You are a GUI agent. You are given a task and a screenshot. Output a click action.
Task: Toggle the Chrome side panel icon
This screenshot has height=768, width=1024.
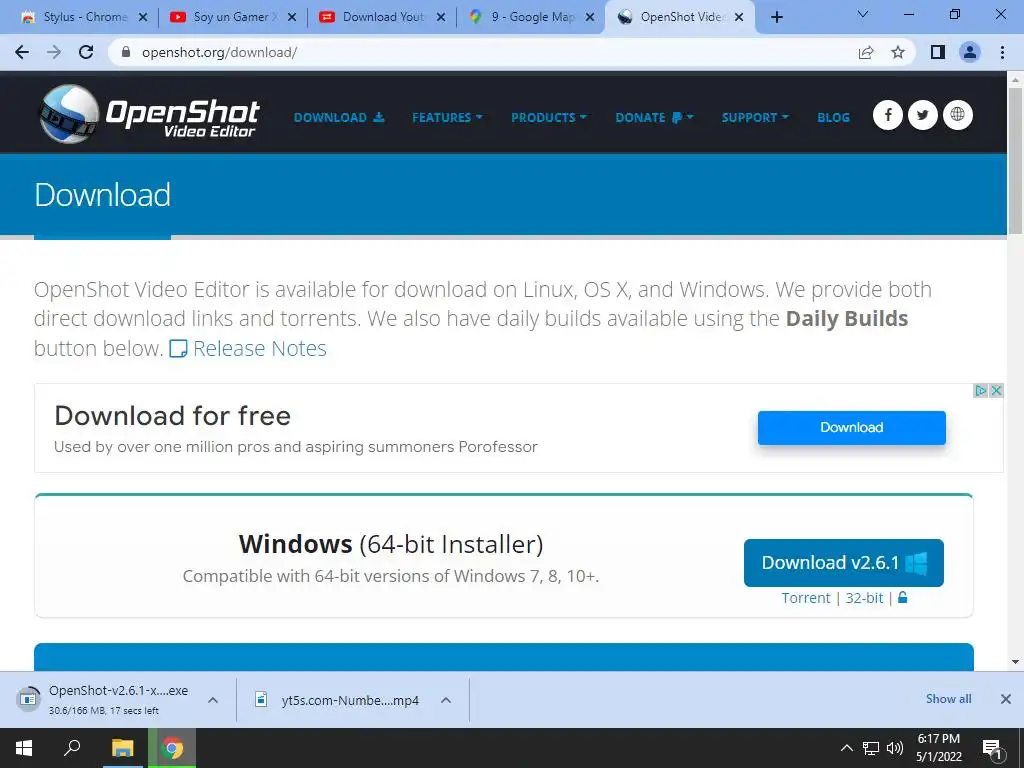click(938, 52)
